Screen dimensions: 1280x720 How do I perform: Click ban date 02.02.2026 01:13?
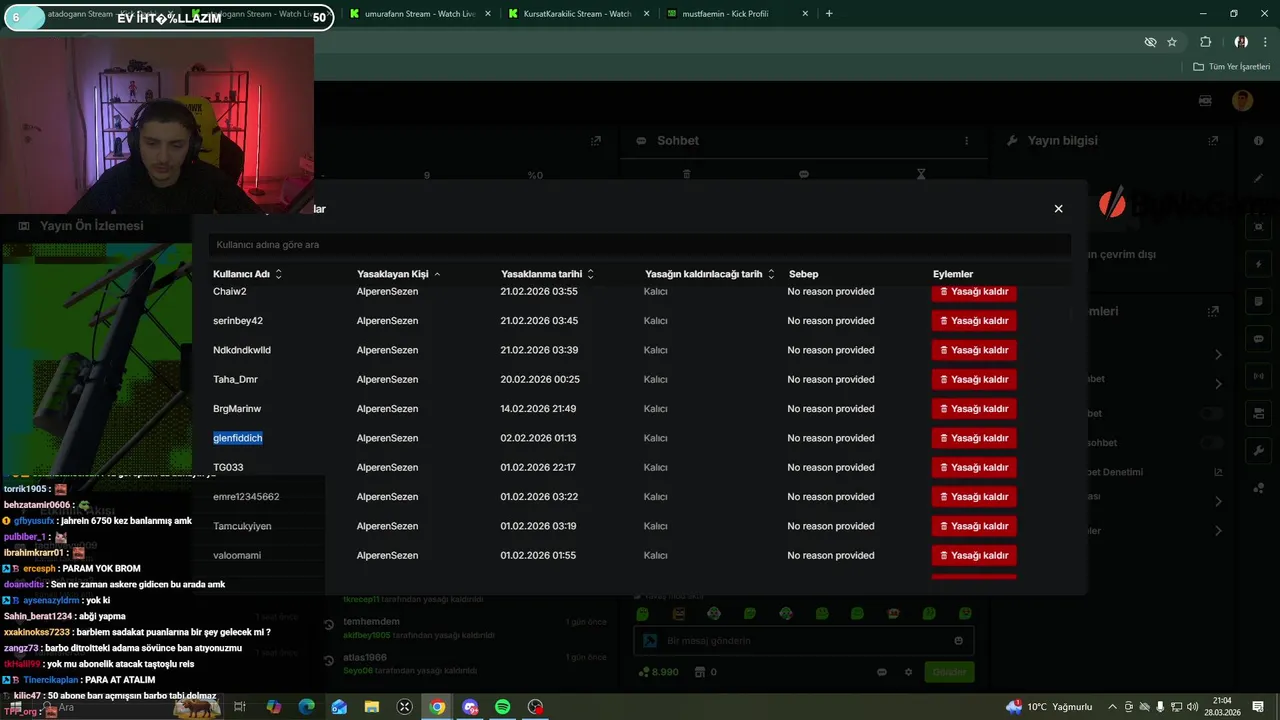coord(538,438)
